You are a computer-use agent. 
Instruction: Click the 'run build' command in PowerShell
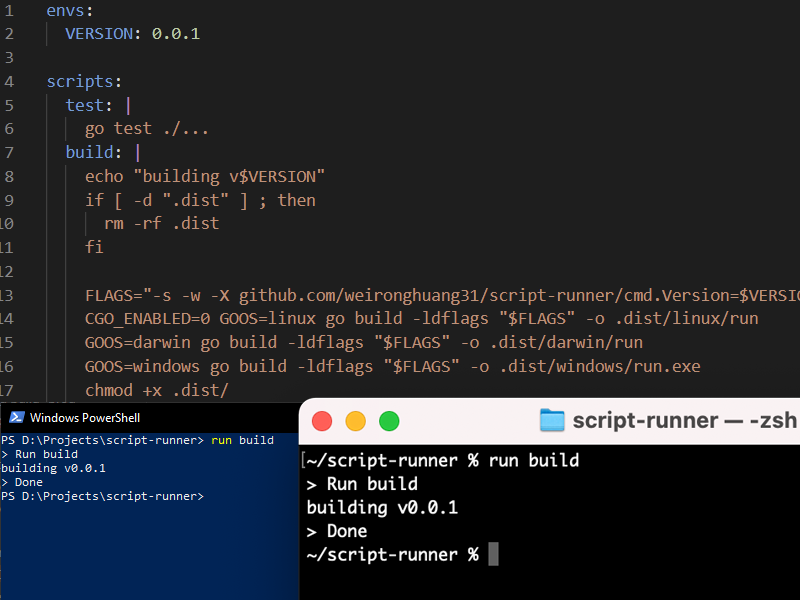point(242,440)
